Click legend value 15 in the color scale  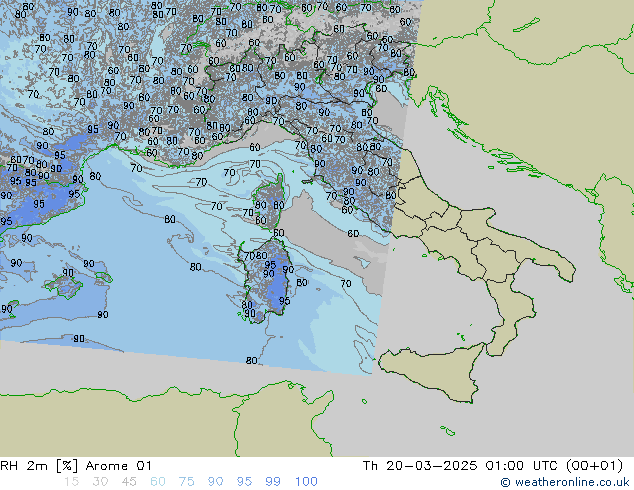click(71, 482)
